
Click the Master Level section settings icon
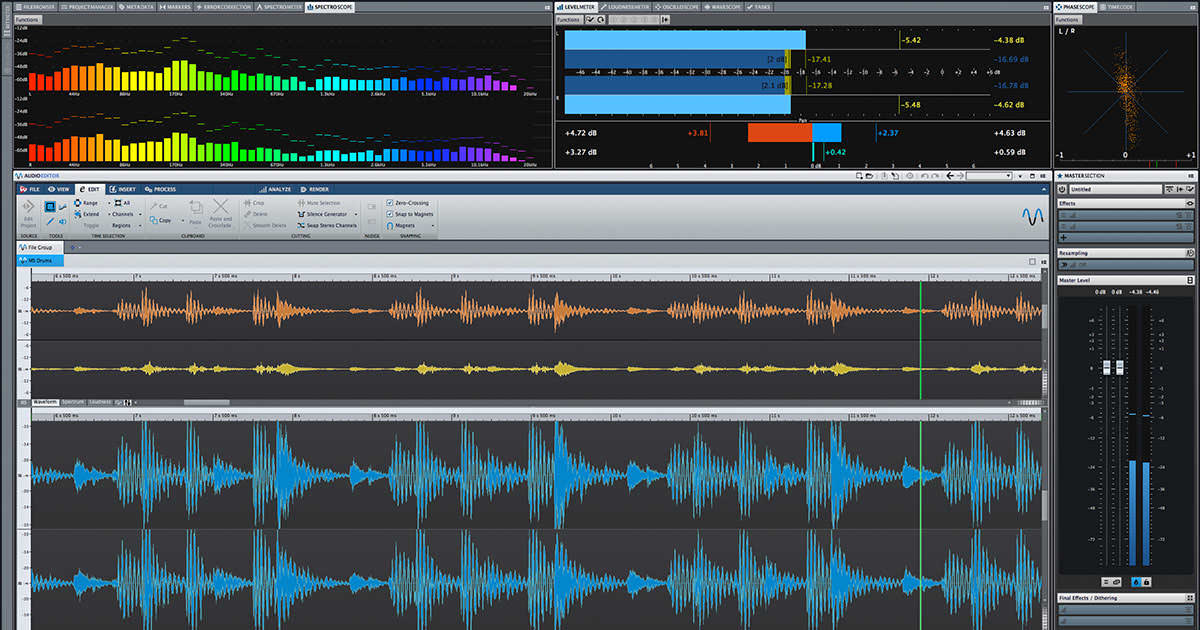pos(1190,279)
